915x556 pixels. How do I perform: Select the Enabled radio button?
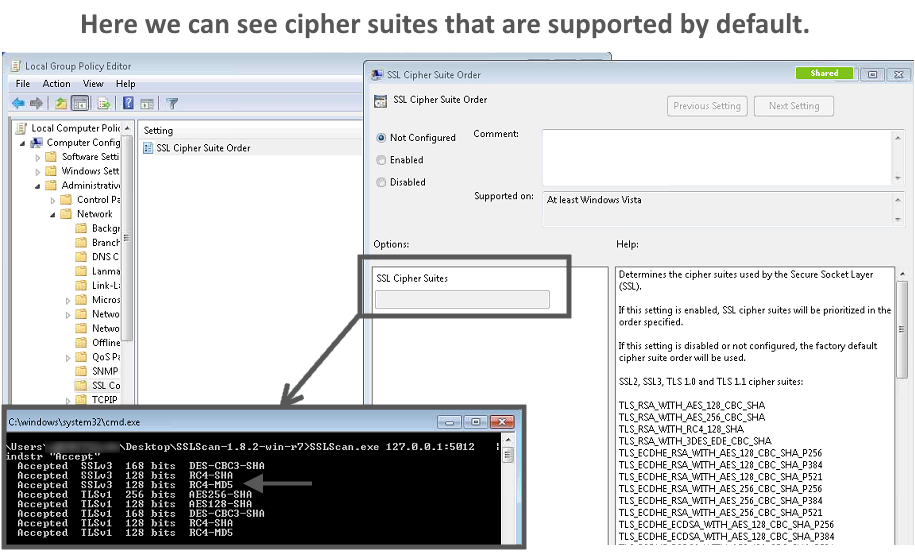[x=381, y=160]
